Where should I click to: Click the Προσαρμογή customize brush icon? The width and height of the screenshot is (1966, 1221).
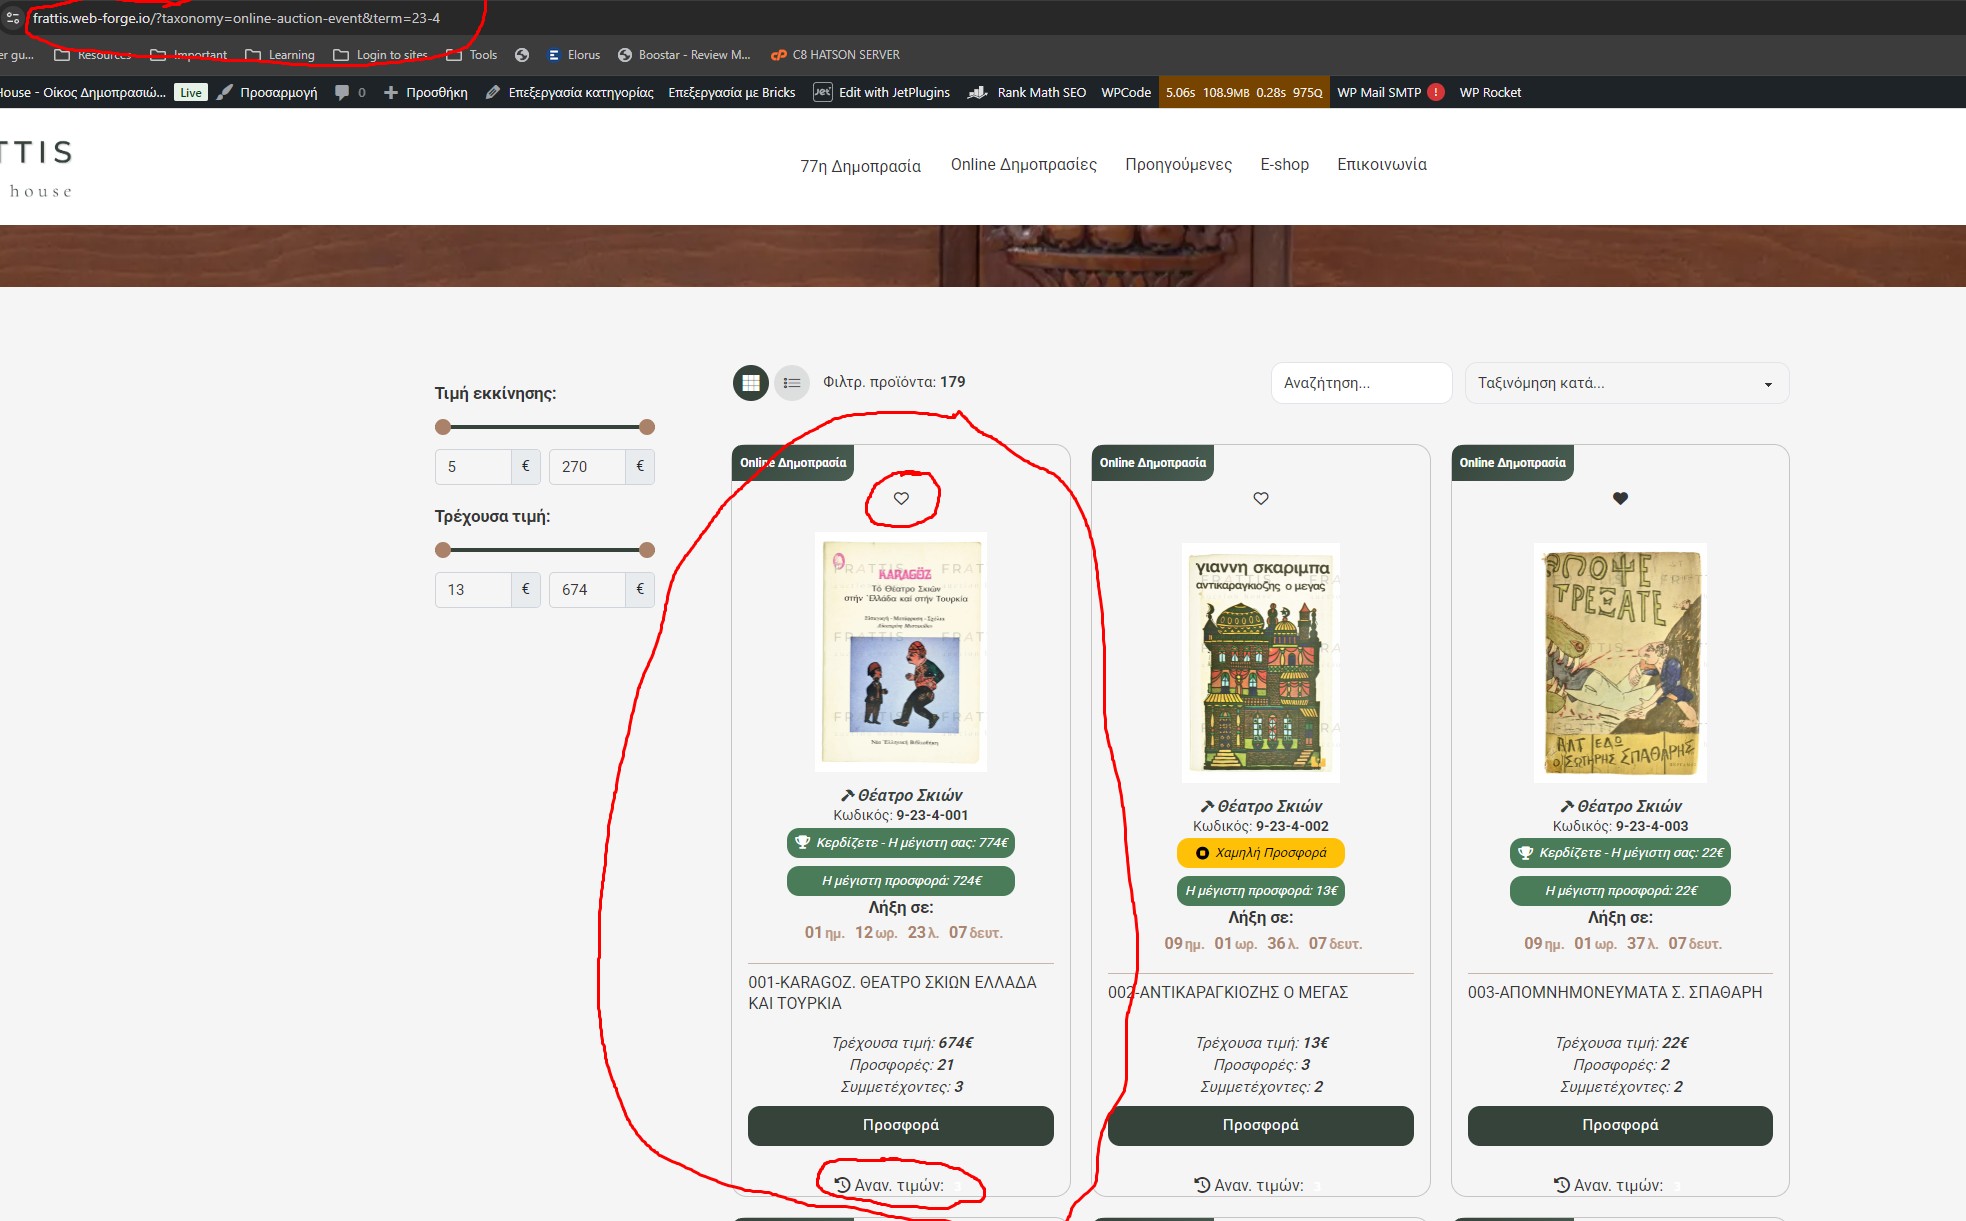pyautogui.click(x=225, y=92)
